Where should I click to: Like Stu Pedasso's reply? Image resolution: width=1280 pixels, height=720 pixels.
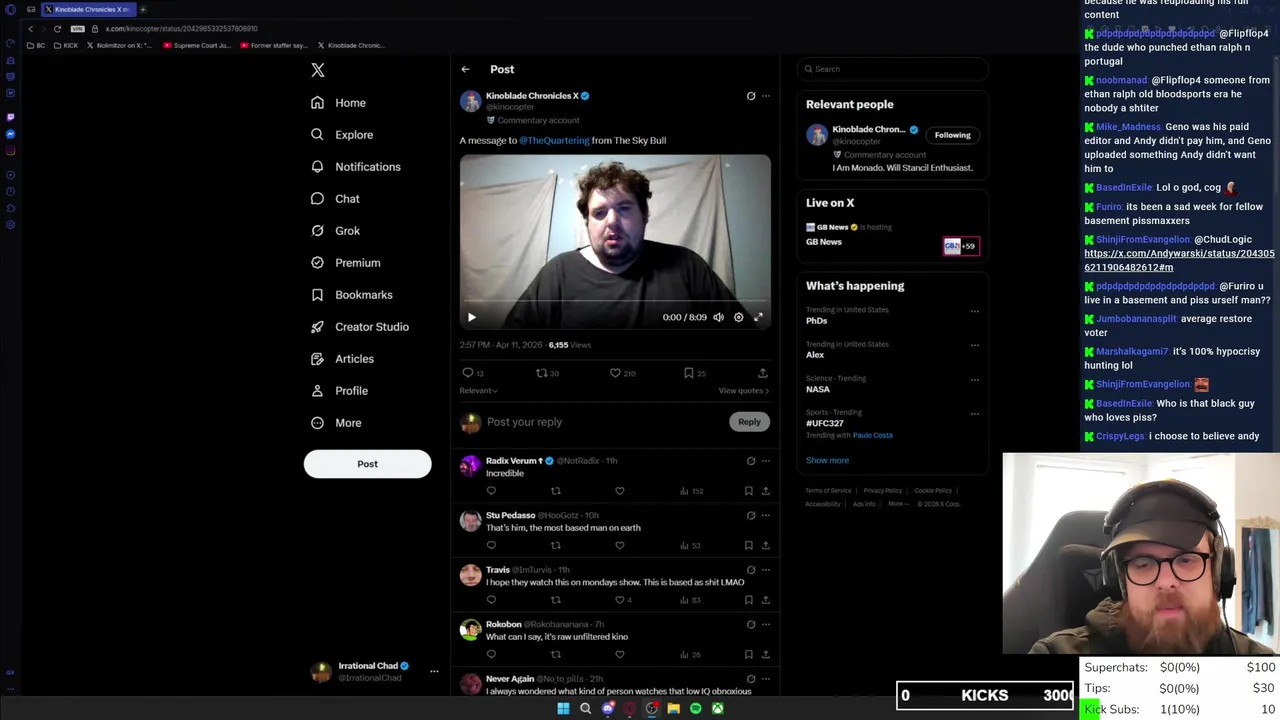620,545
